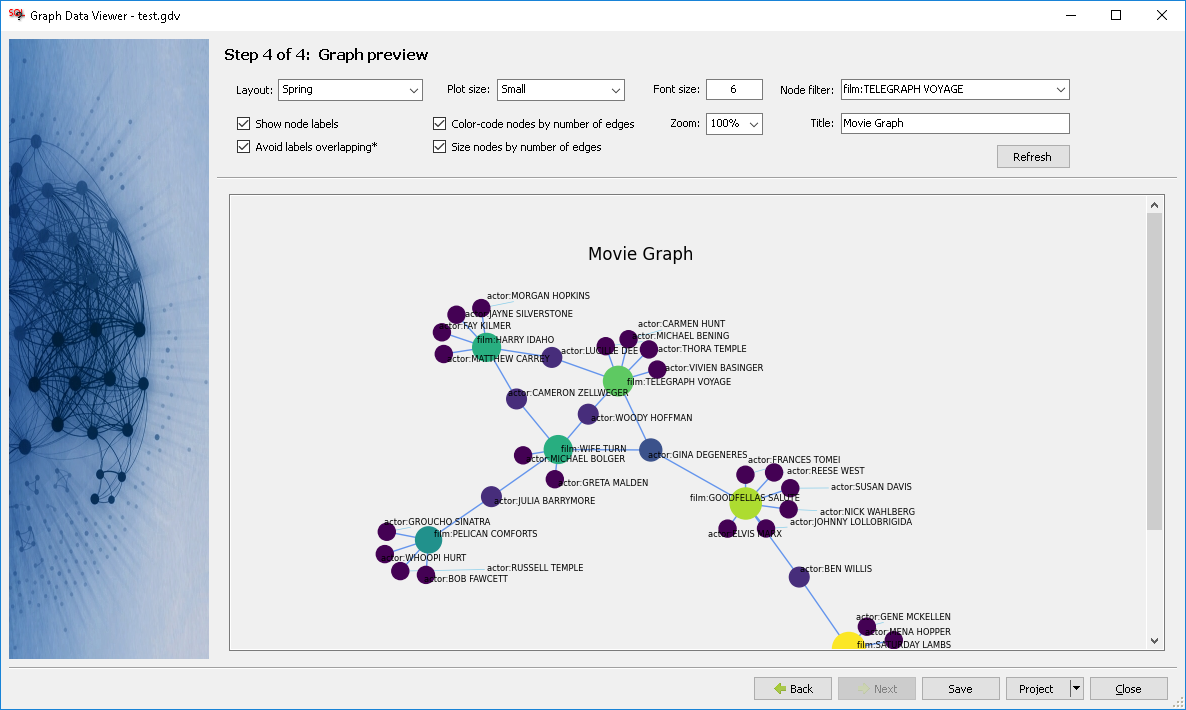Click the actor:MORGAN HOPKINS node
The height and width of the screenshot is (710, 1186).
[x=481, y=308]
